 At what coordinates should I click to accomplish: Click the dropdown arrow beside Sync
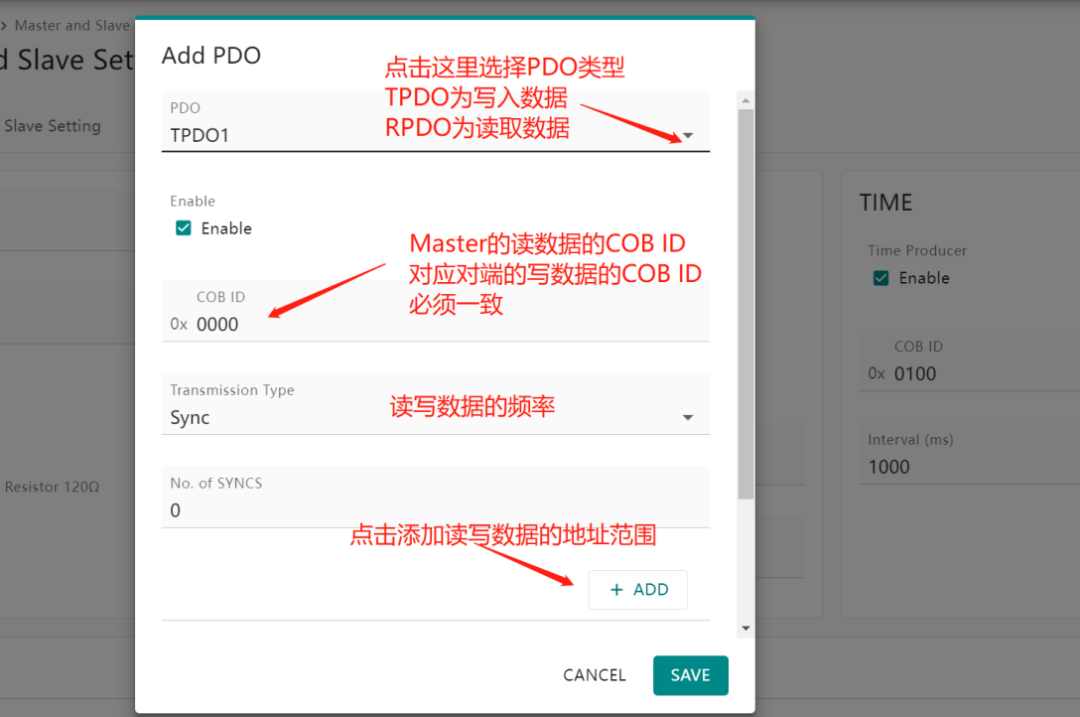[x=688, y=417]
